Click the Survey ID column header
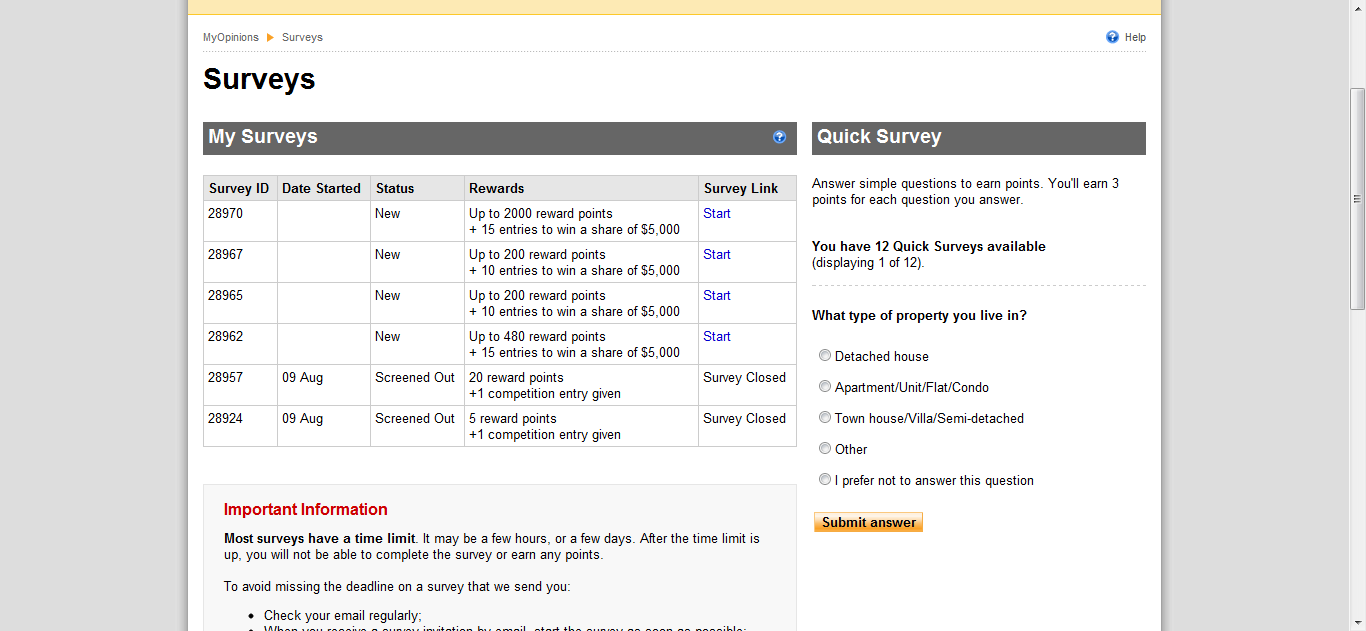Screen dimensions: 1366x631 coord(239,188)
